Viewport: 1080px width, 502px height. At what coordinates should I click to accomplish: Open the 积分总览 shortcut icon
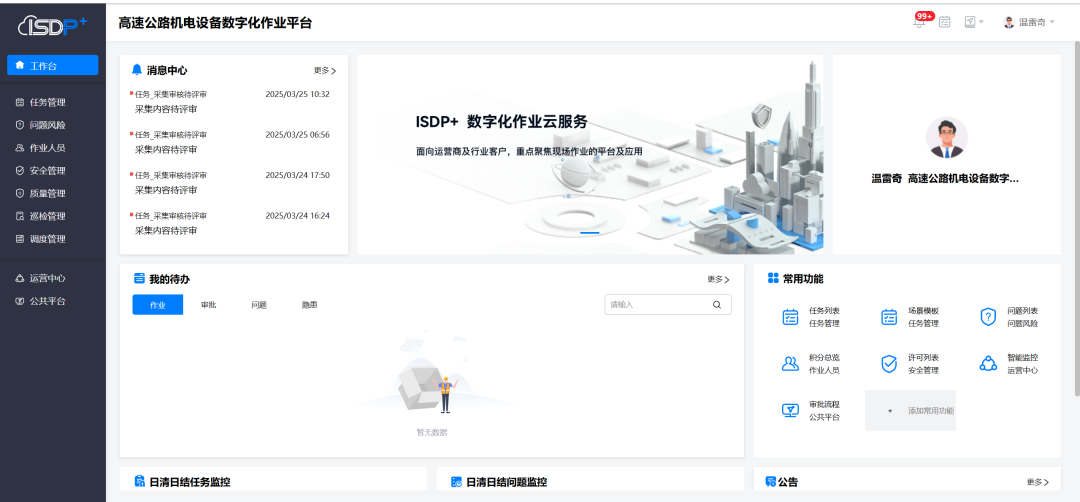(790, 364)
